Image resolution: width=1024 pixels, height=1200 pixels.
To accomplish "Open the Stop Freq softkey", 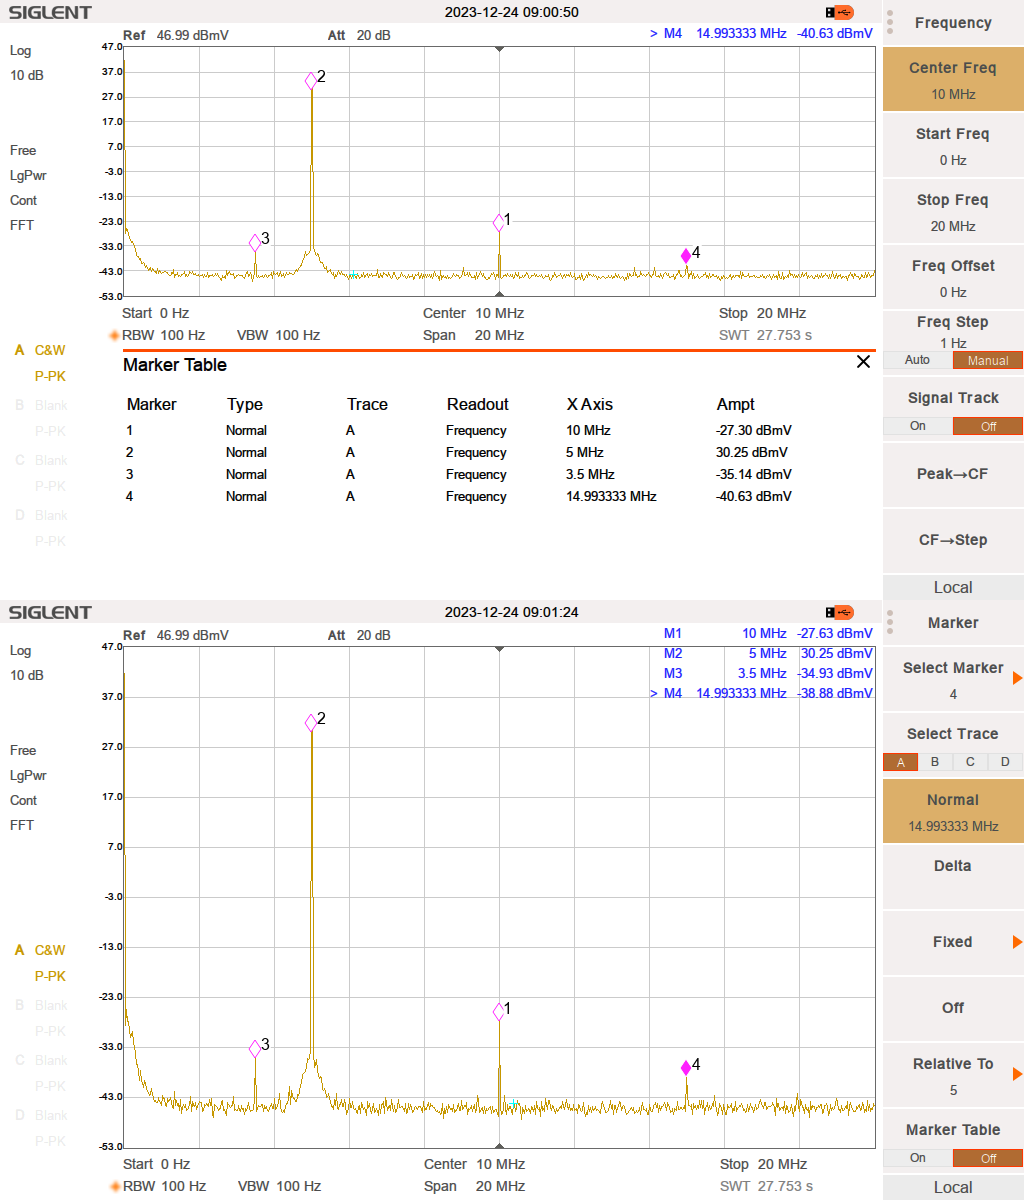I will point(953,212).
